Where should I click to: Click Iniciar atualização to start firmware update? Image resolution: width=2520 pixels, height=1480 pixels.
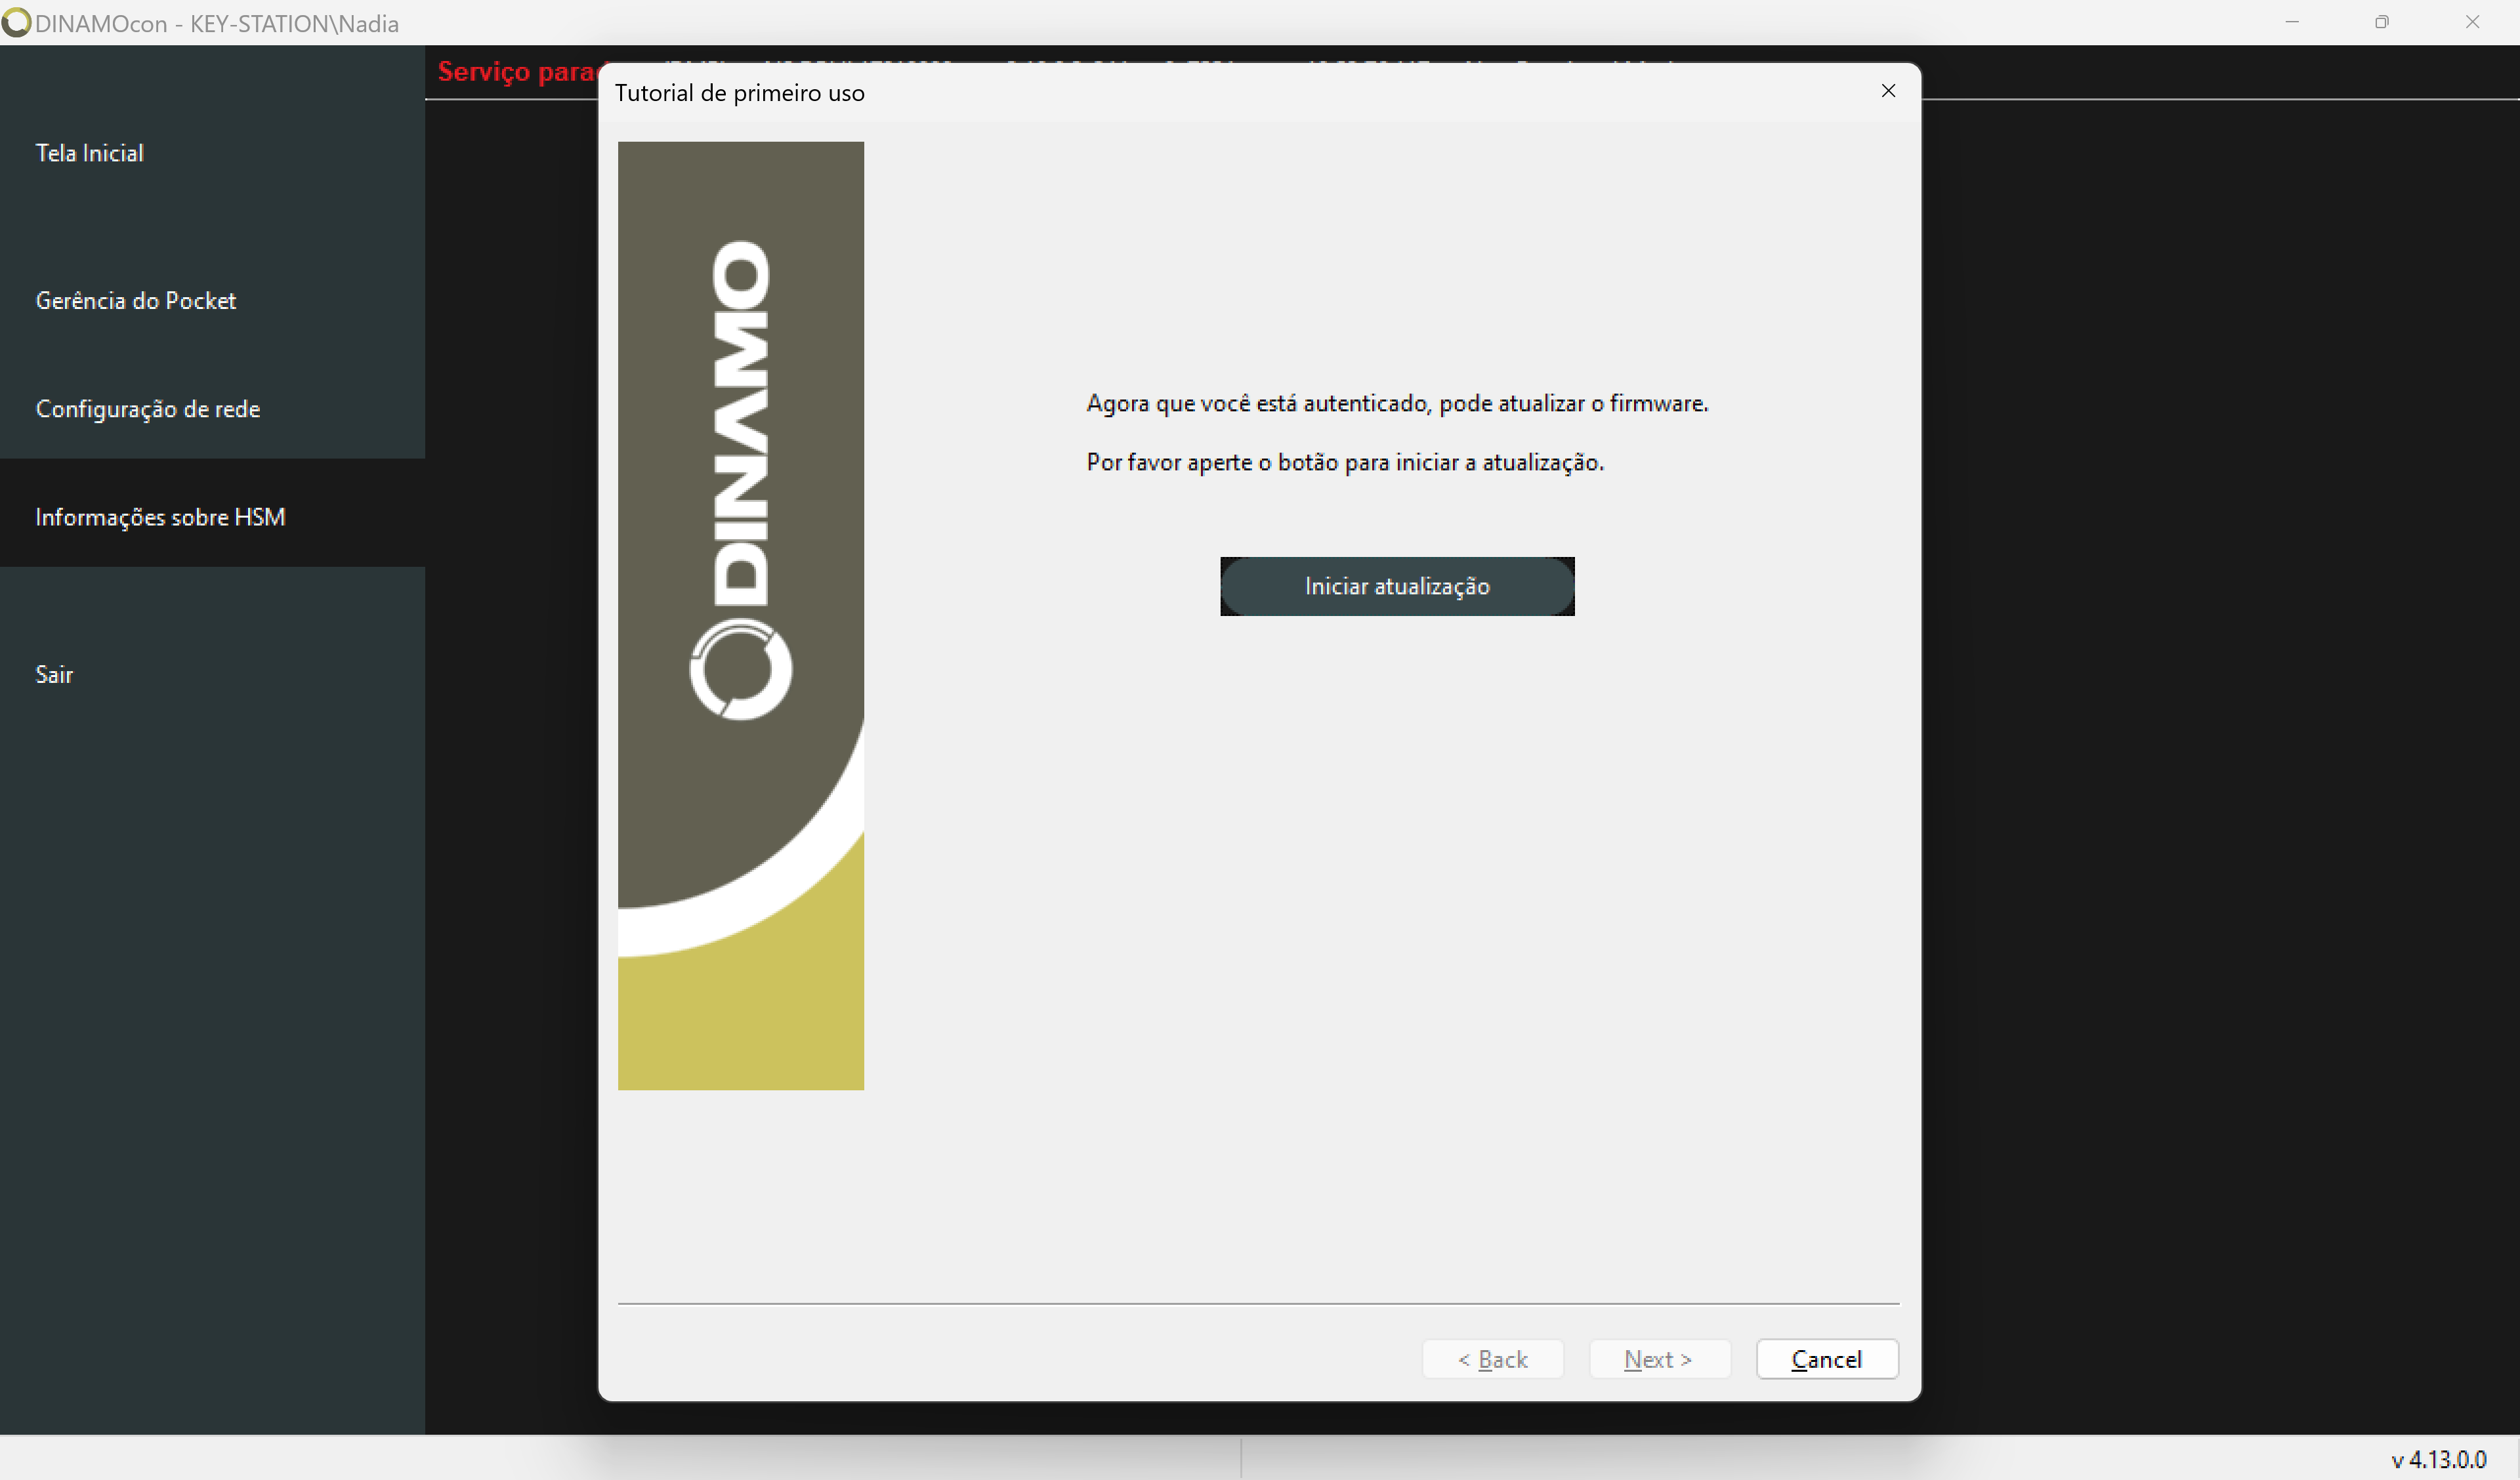click(x=1397, y=585)
